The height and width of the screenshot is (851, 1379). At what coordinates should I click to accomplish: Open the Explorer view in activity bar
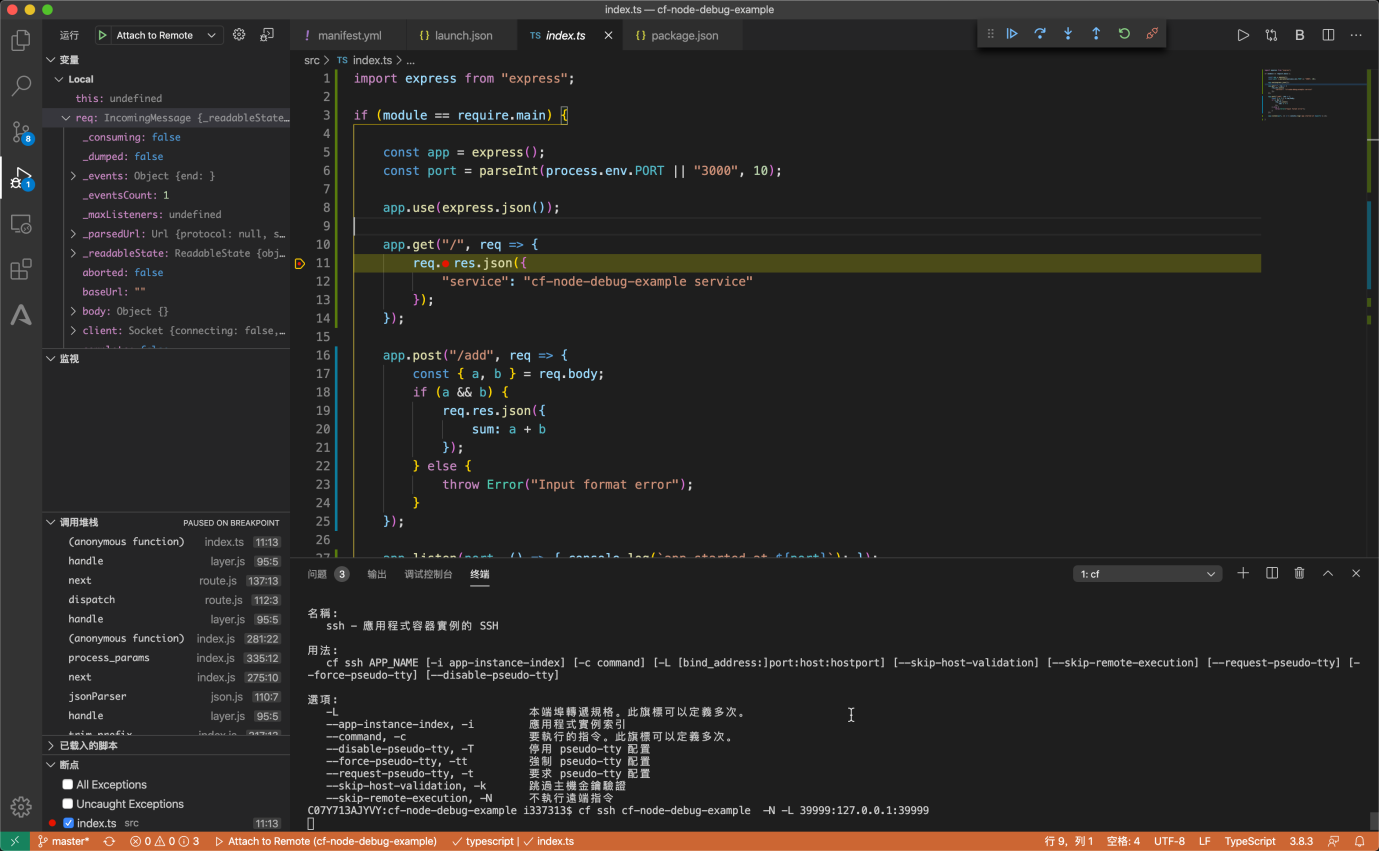coord(20,41)
